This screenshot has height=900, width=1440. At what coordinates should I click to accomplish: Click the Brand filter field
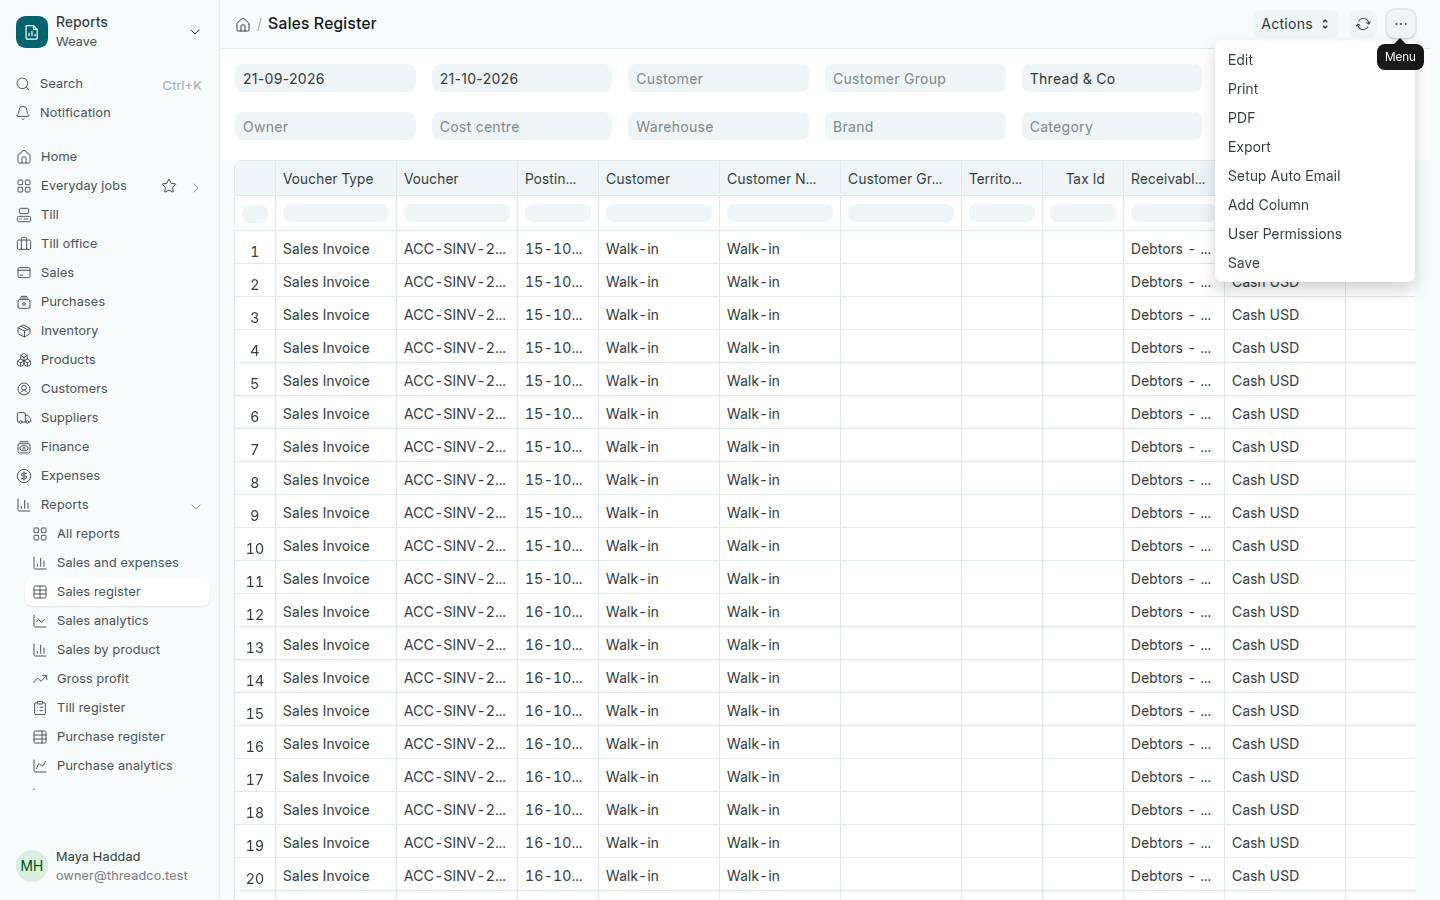tap(915, 127)
